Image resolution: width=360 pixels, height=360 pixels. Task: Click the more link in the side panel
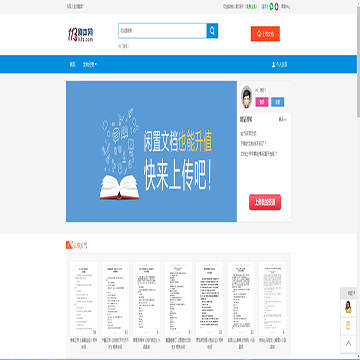coord(283,120)
